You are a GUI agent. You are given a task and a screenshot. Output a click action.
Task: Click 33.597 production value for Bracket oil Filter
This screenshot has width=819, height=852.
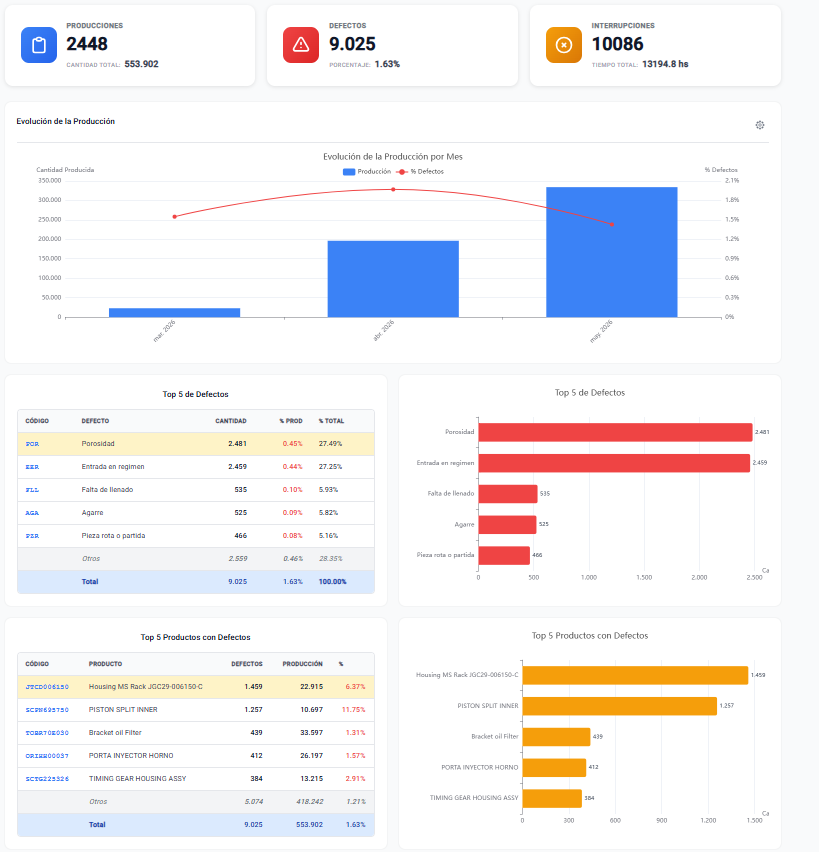point(312,733)
